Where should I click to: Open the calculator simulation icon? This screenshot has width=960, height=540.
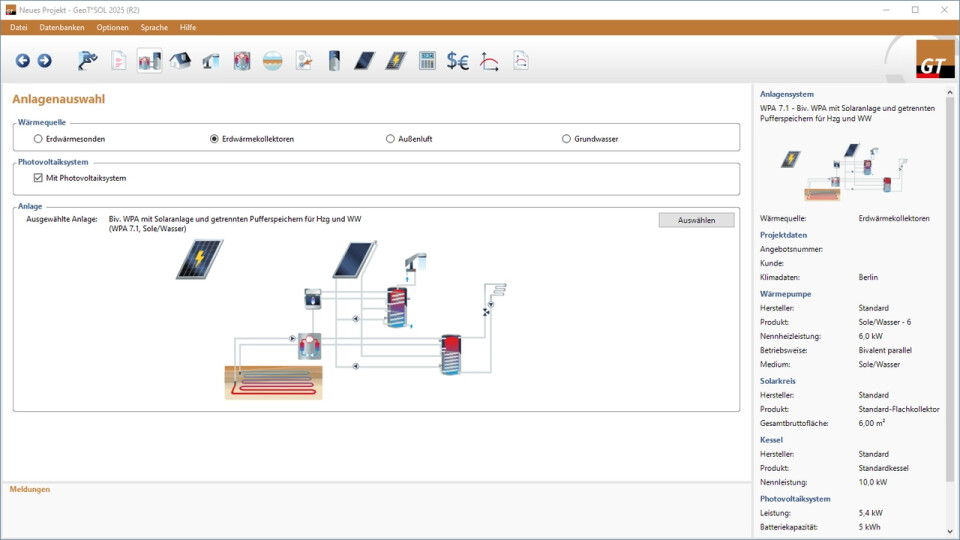427,61
